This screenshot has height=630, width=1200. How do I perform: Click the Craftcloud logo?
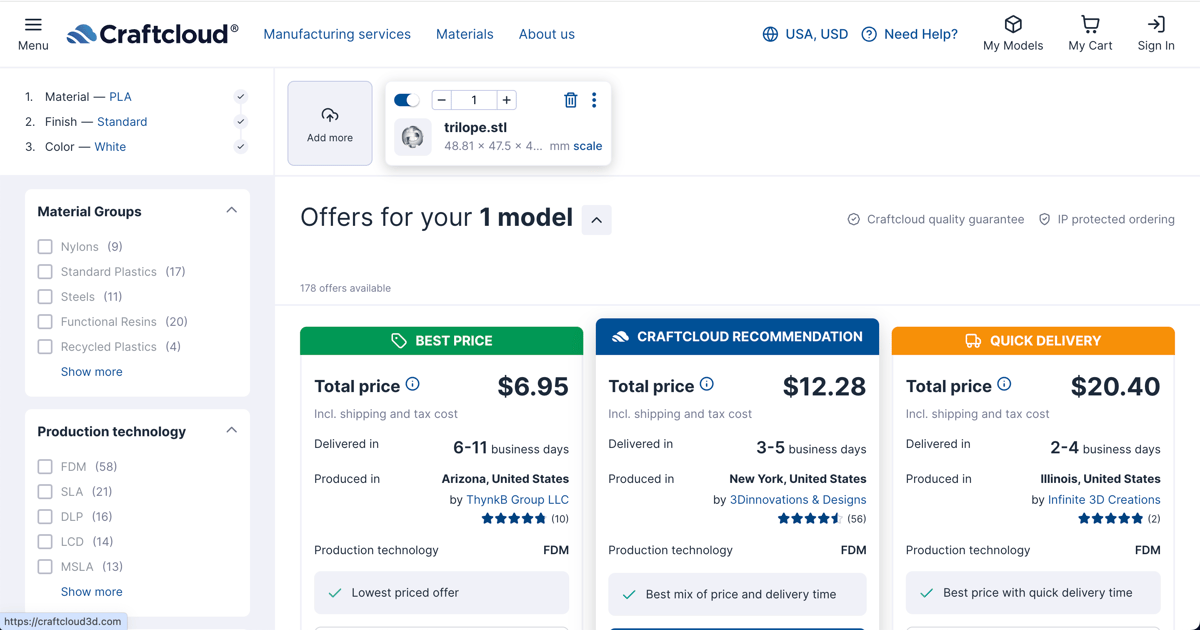pyautogui.click(x=152, y=34)
